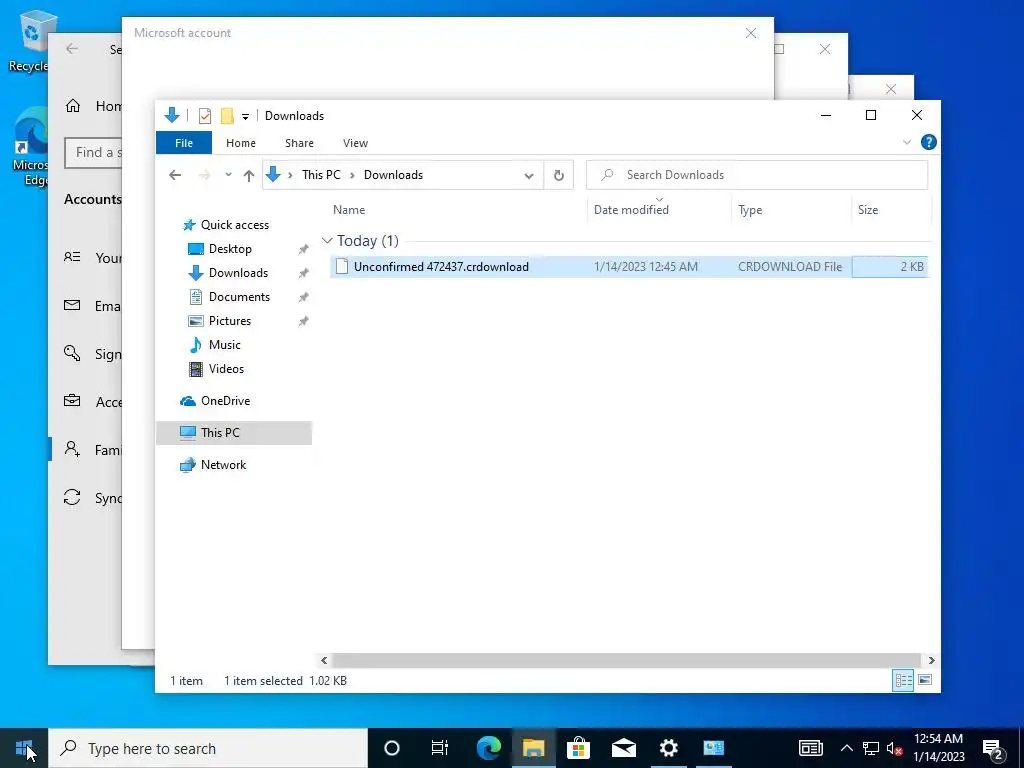The width and height of the screenshot is (1024, 768).
Task: Open Access work briefcase icon in Settings
Action: pos(72,401)
